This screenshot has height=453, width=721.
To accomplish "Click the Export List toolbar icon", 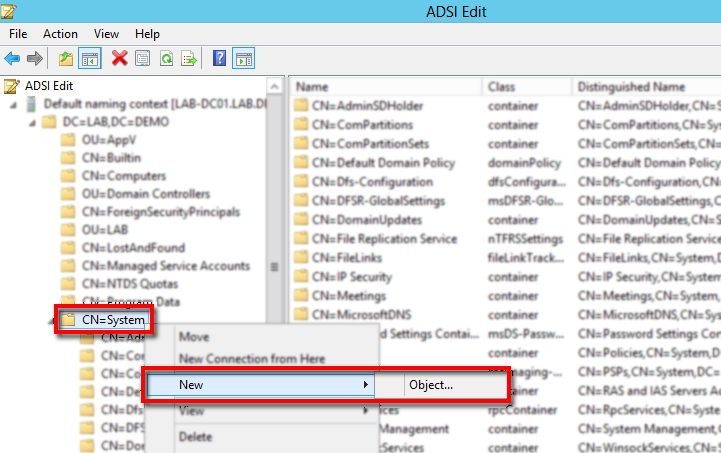I will [x=188, y=59].
